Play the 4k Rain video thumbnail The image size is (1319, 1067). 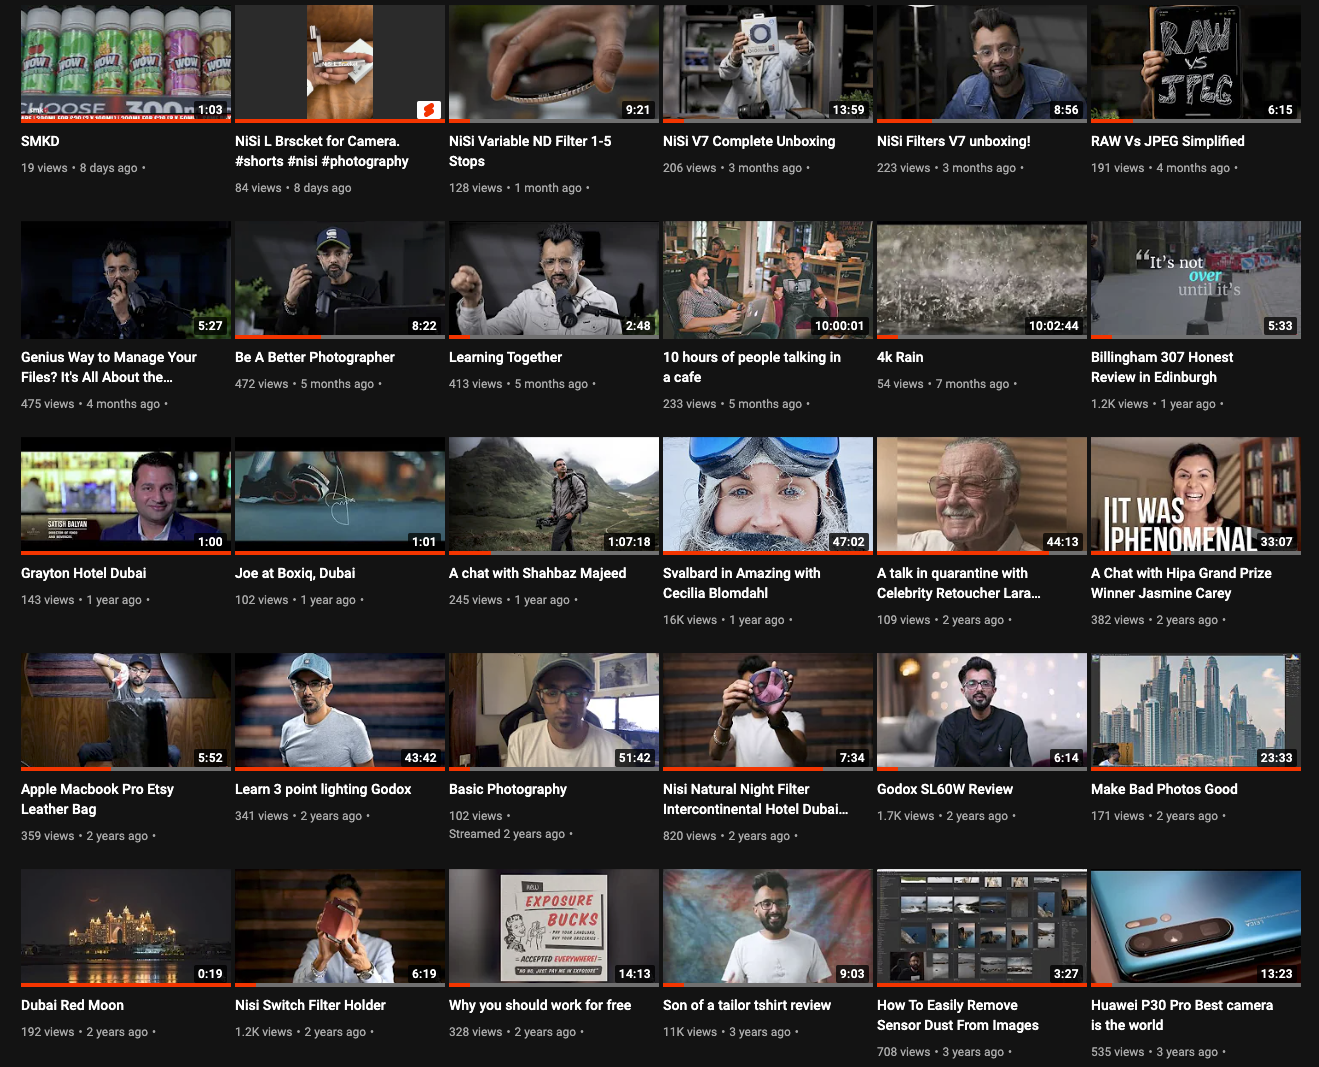tap(982, 280)
